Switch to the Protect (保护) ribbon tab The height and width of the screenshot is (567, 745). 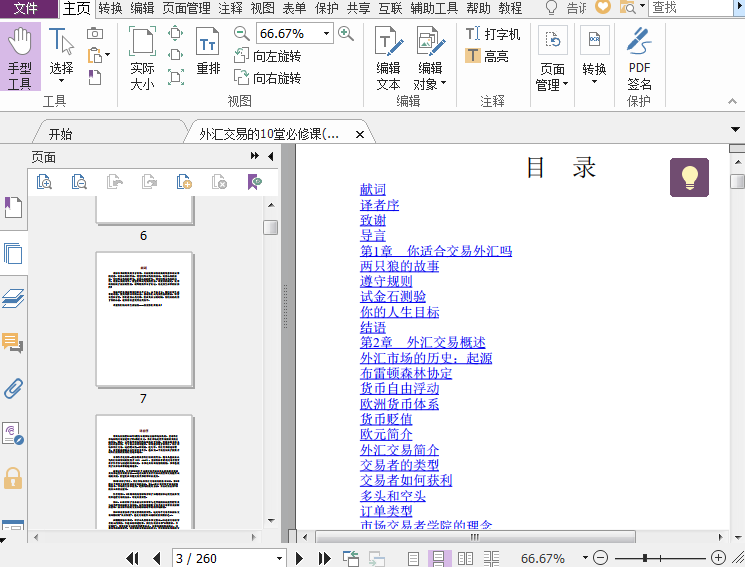(x=326, y=8)
